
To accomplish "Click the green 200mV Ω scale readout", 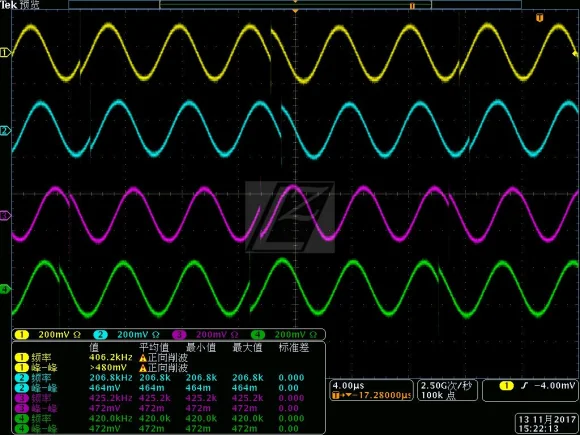I will tap(296, 335).
